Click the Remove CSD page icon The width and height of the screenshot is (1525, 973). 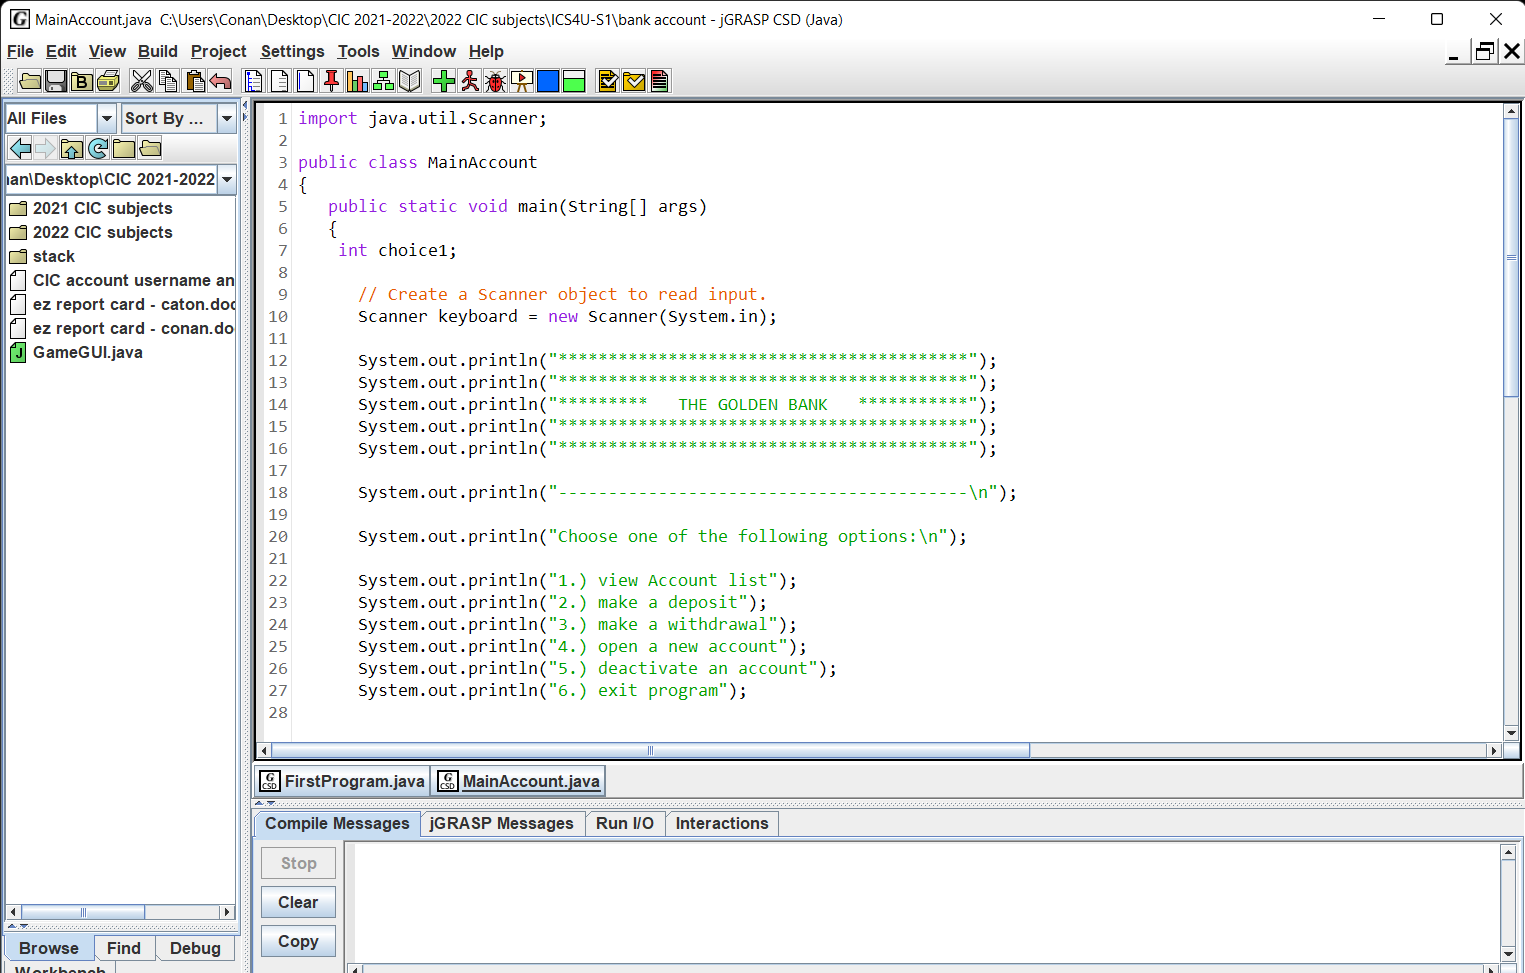point(280,81)
